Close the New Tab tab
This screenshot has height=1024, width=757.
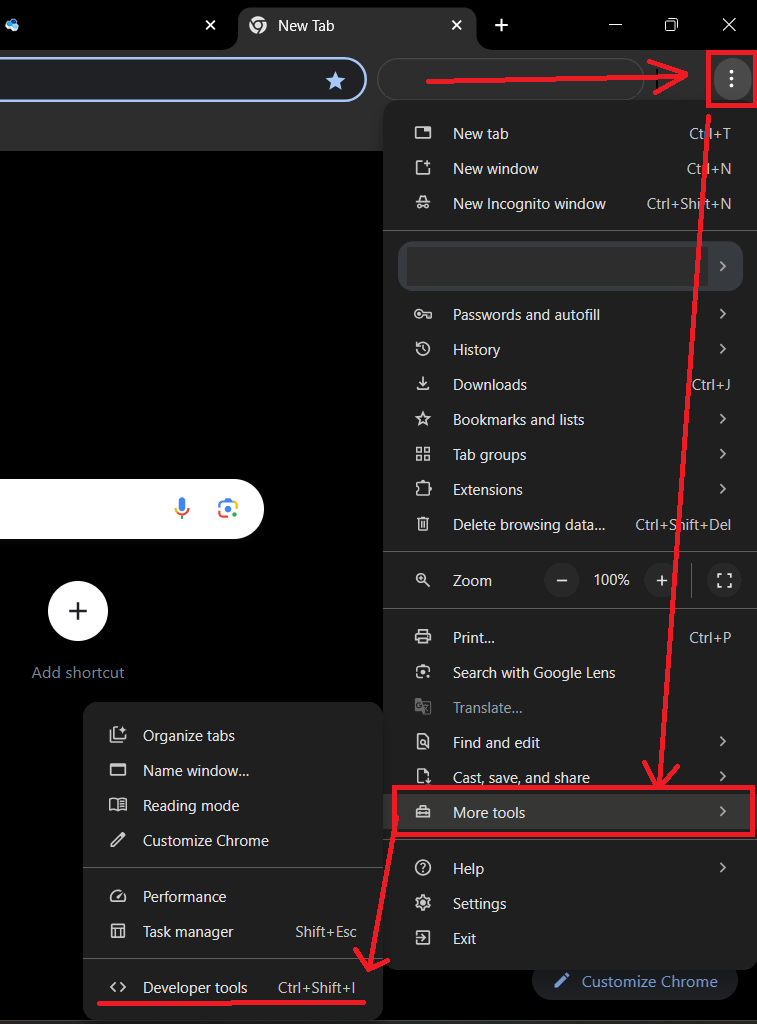point(457,25)
